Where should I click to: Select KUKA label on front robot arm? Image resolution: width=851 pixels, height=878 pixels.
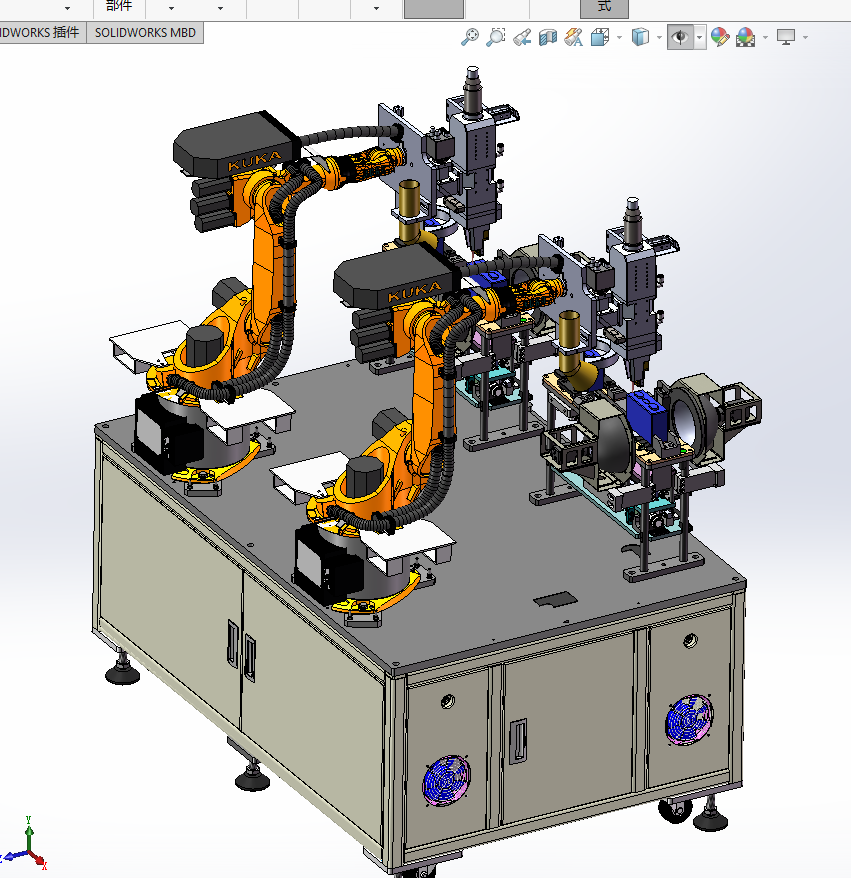point(414,291)
